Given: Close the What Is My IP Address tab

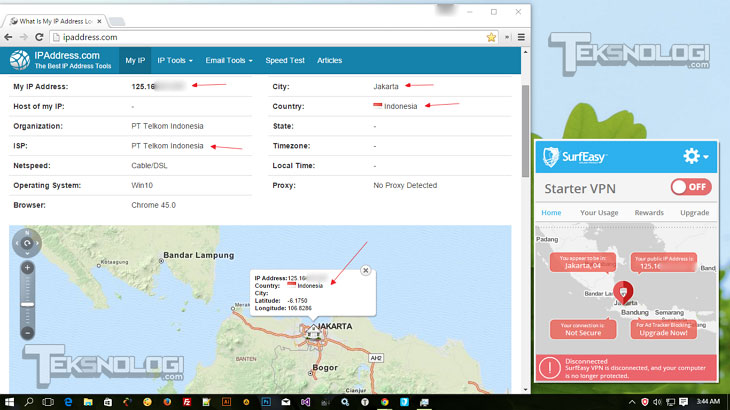Looking at the screenshot, I should [x=99, y=21].
